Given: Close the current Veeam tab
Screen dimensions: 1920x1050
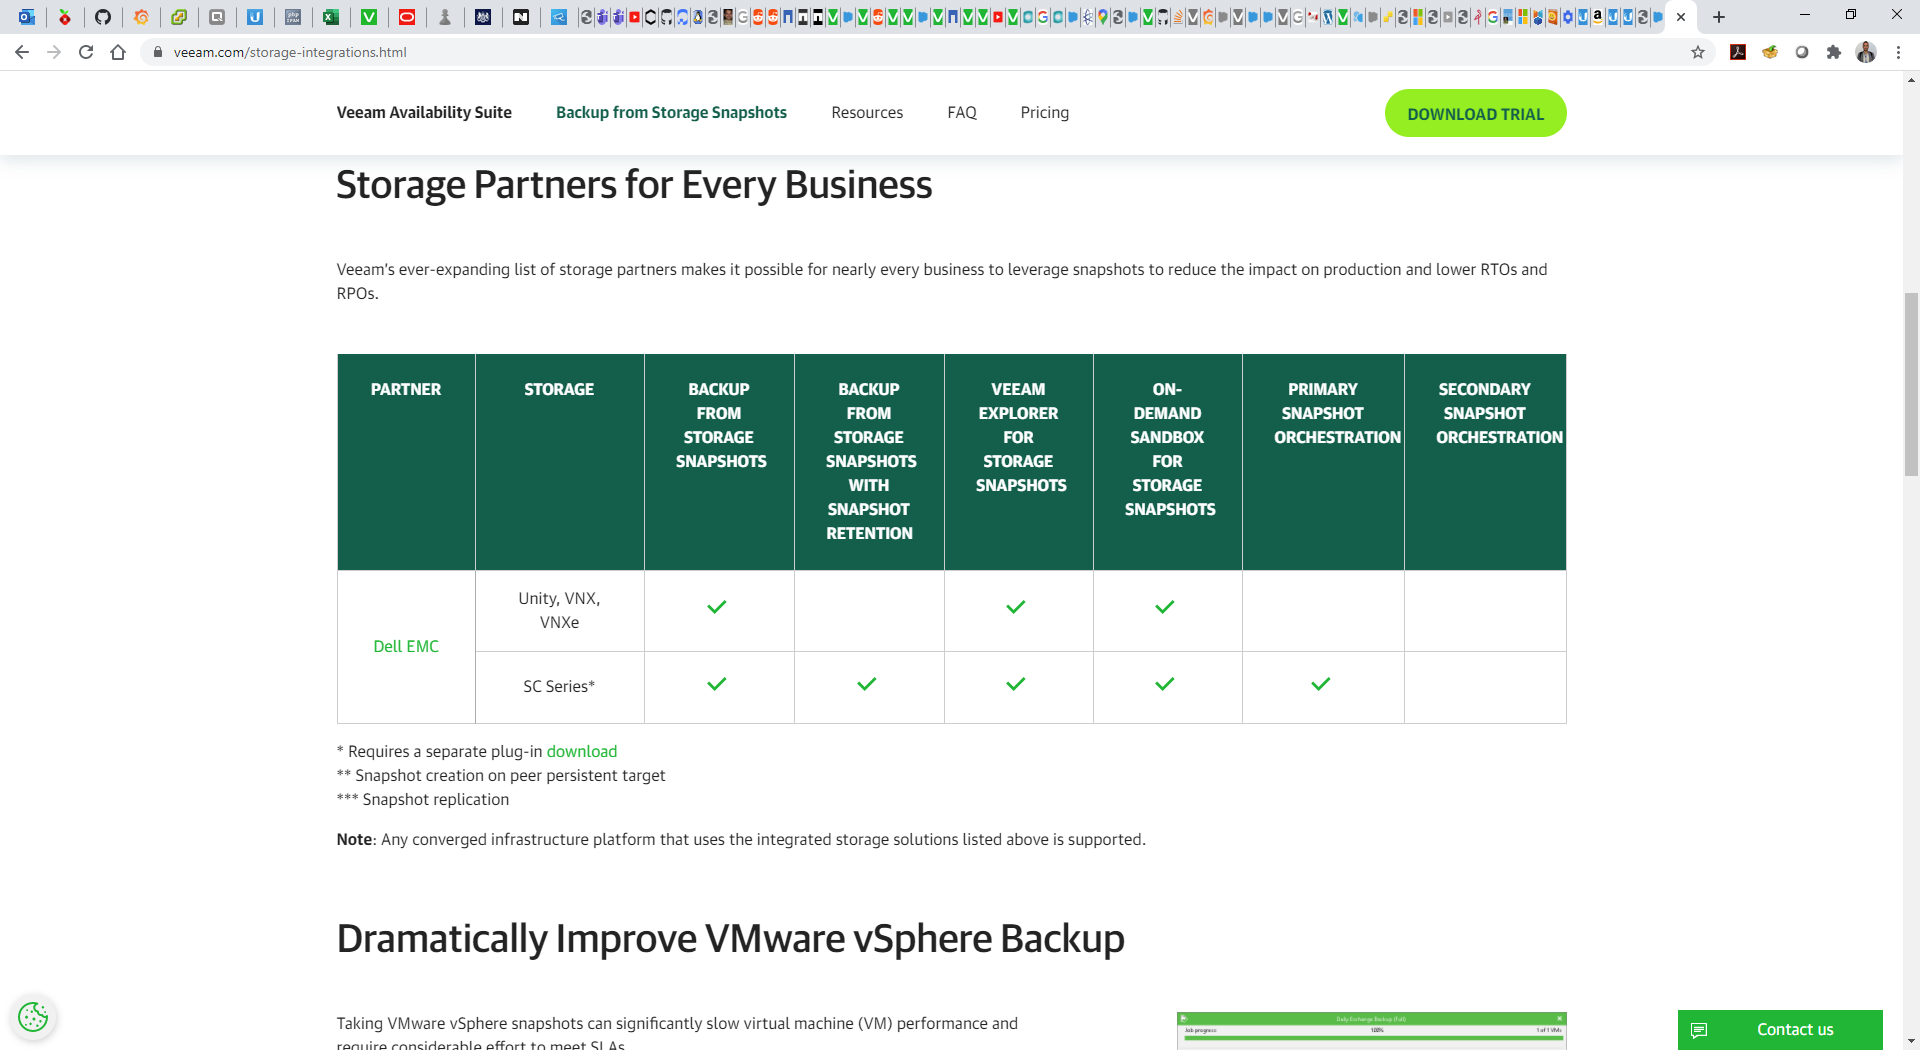Looking at the screenshot, I should pos(1681,17).
